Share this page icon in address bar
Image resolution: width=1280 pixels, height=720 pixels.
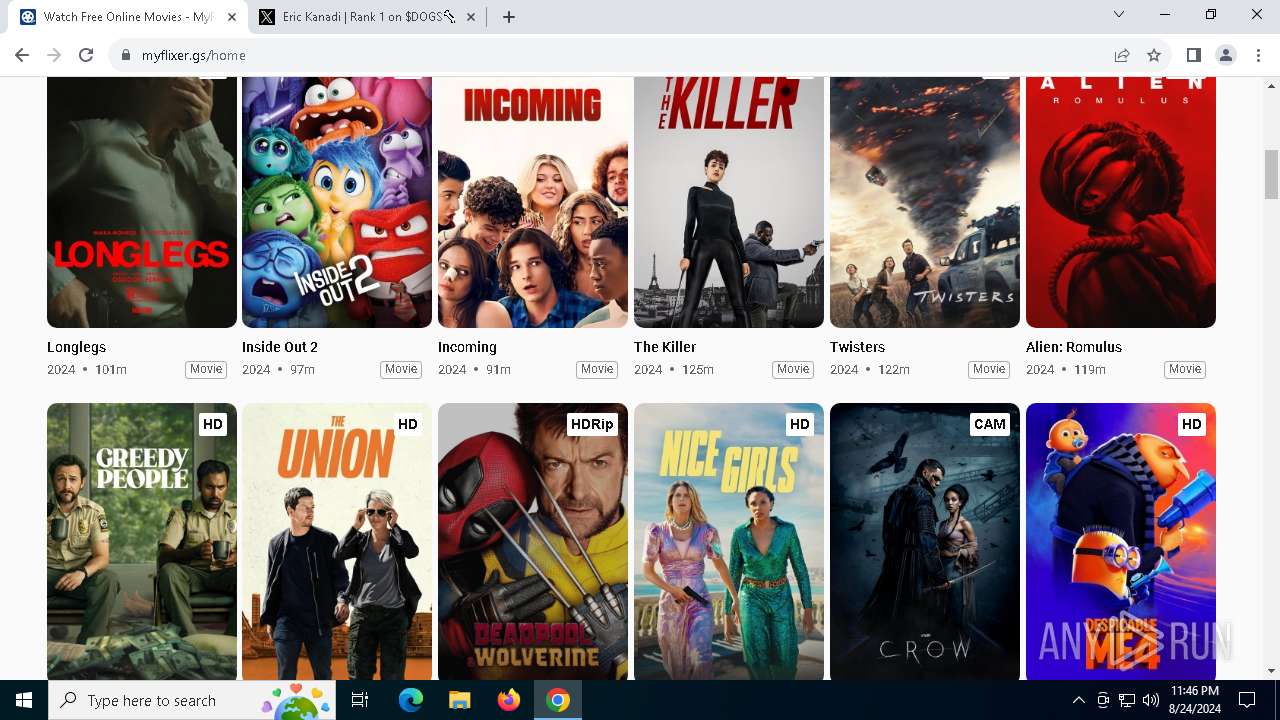pyautogui.click(x=1122, y=55)
